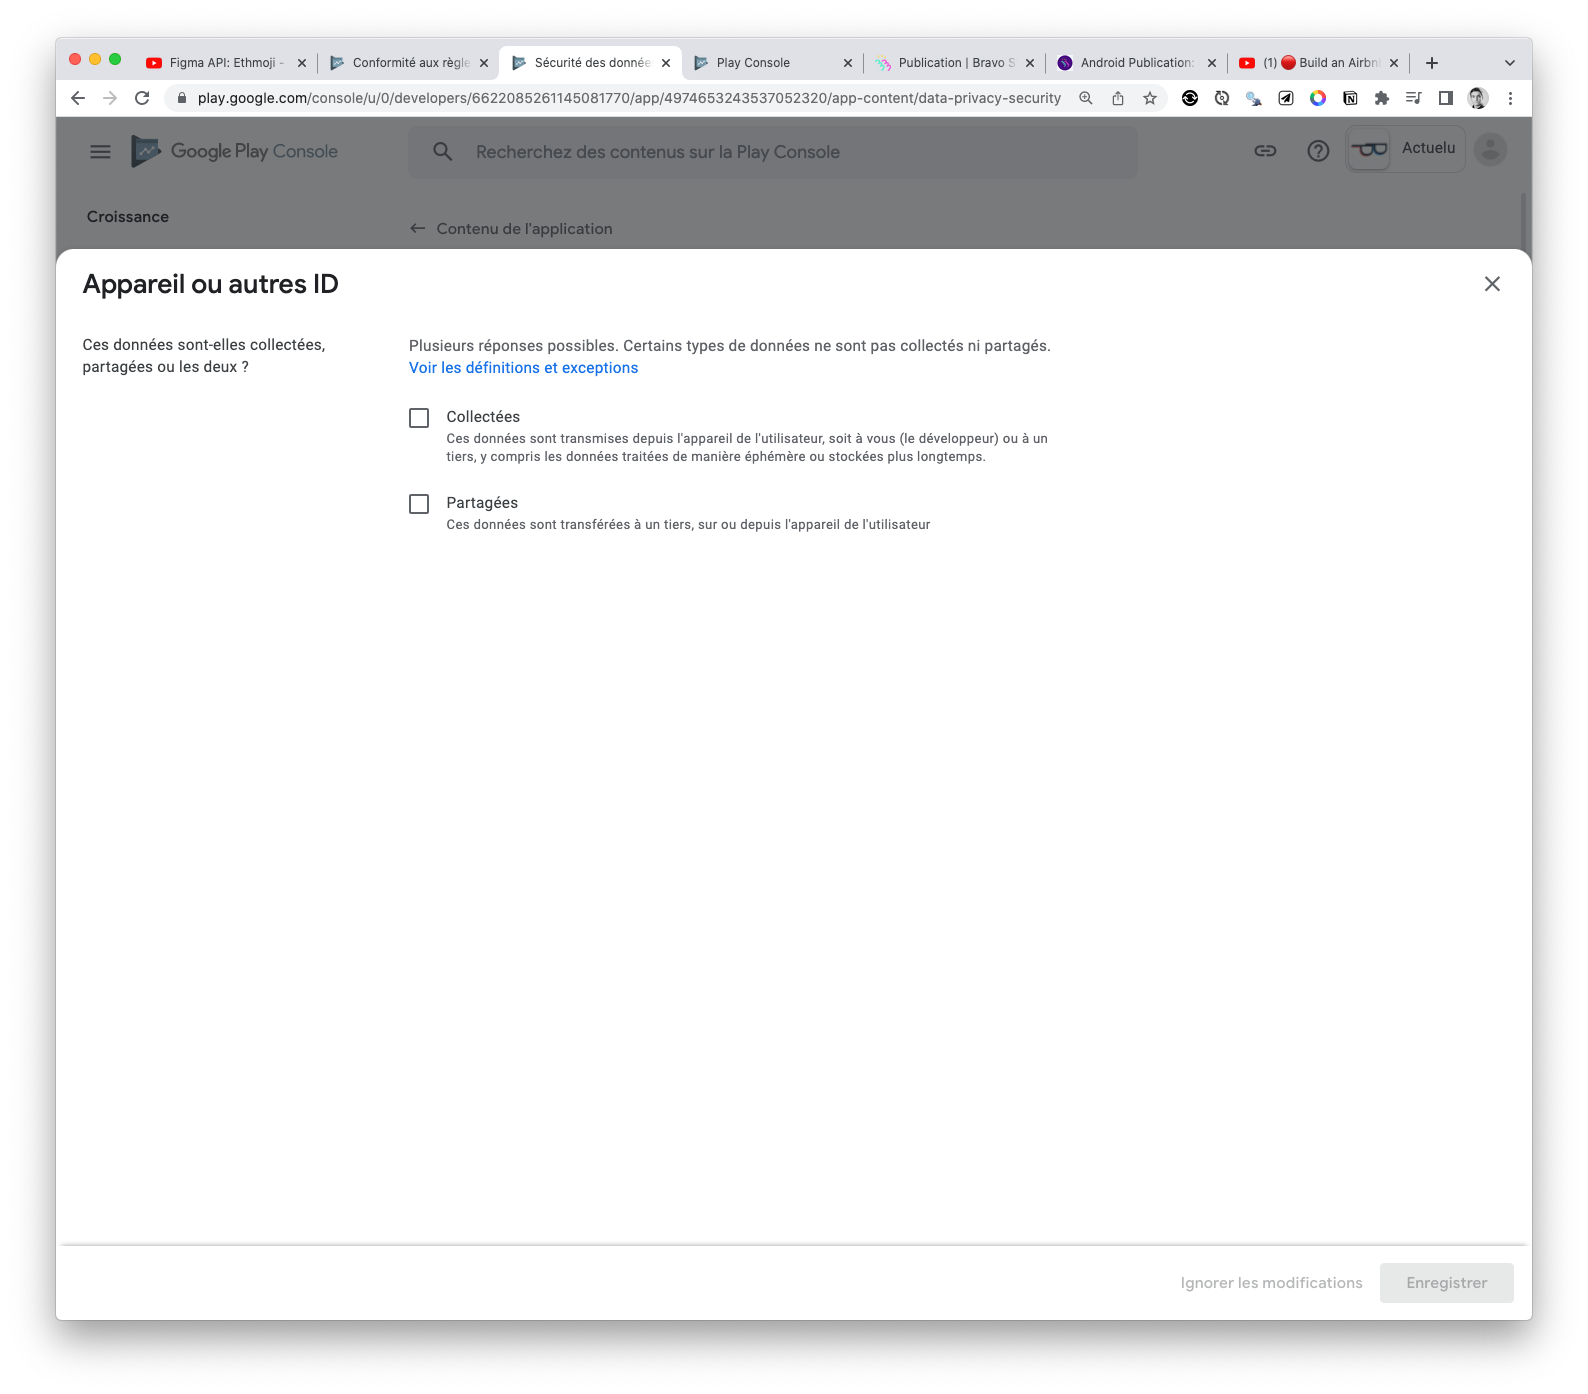Switch to Android Publication tab

click(x=1135, y=63)
